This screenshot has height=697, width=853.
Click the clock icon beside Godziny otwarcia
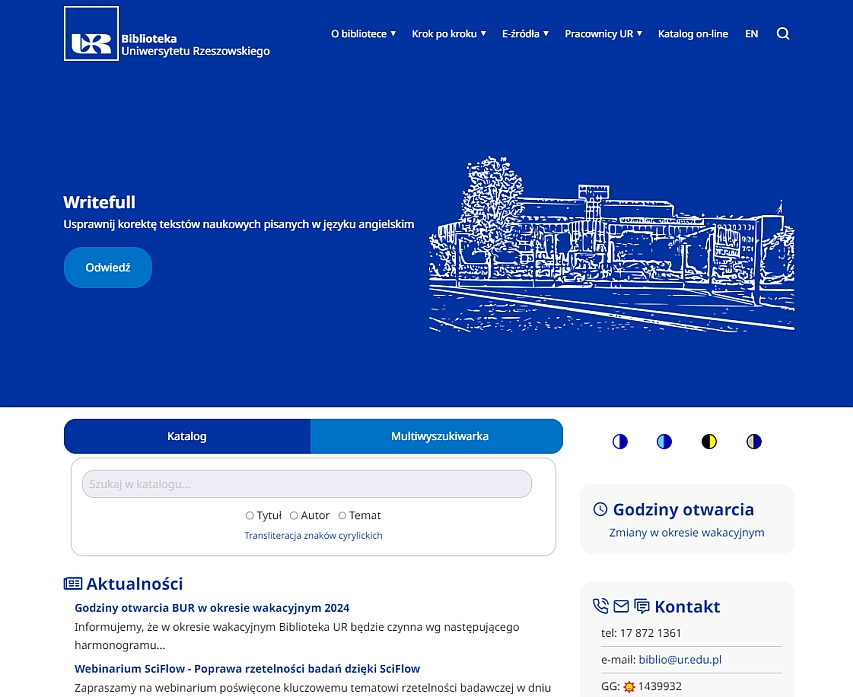pyautogui.click(x=600, y=509)
